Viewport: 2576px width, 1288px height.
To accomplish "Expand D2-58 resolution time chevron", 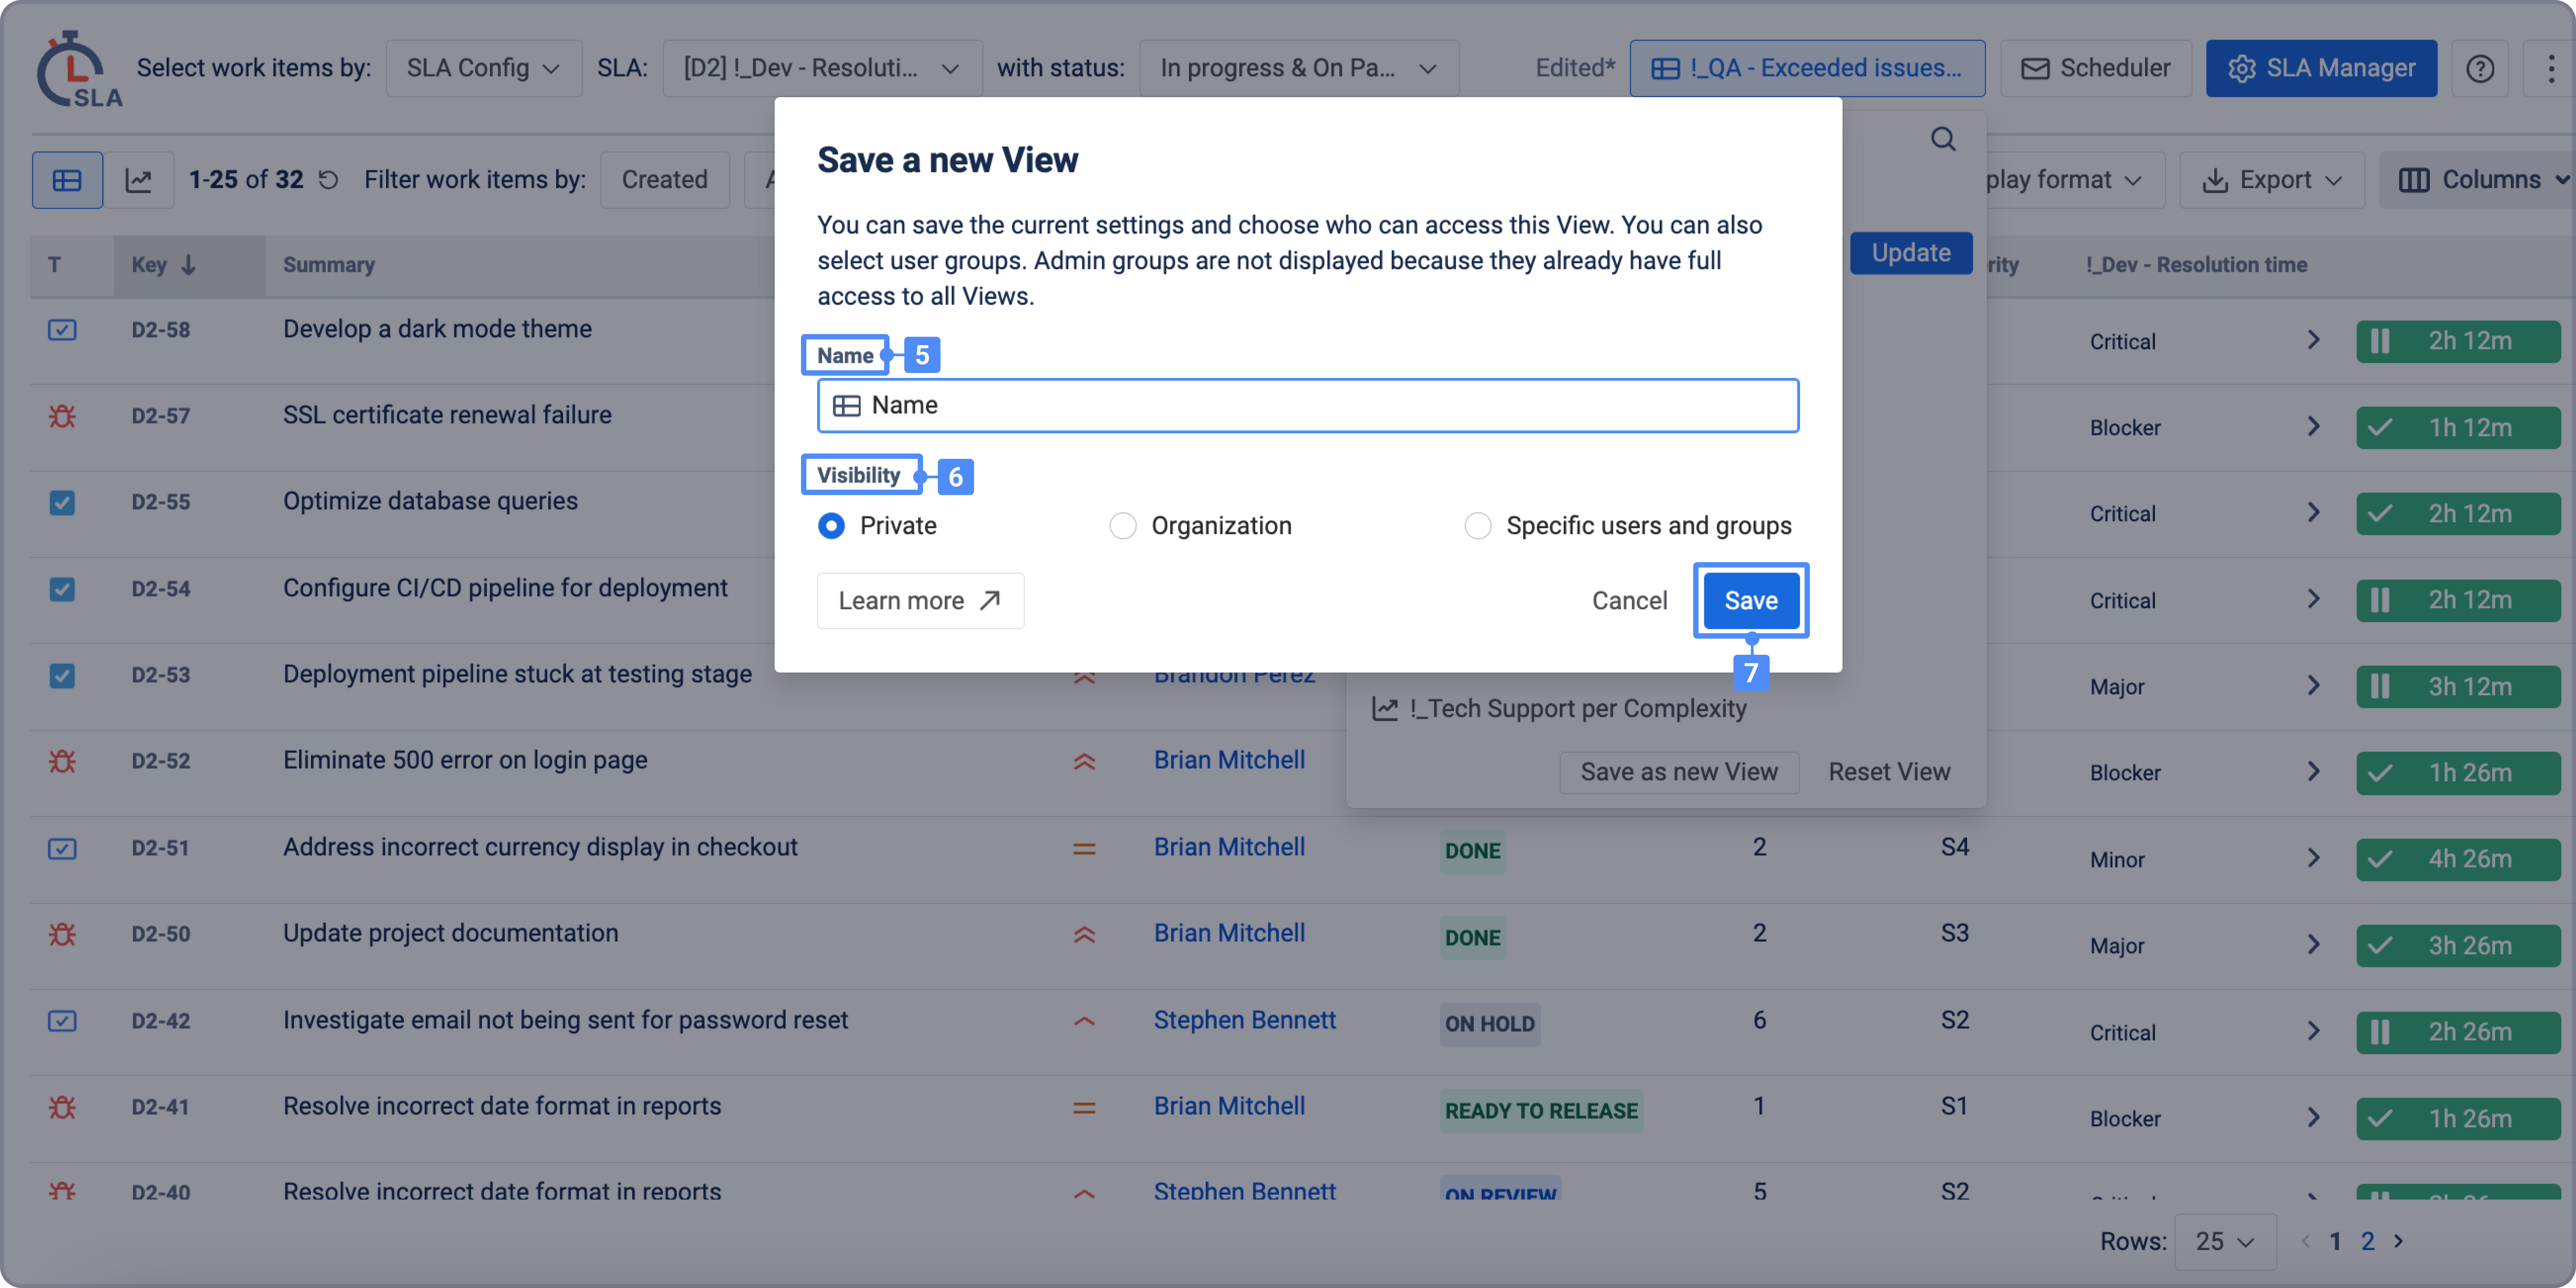I will pos(2313,340).
